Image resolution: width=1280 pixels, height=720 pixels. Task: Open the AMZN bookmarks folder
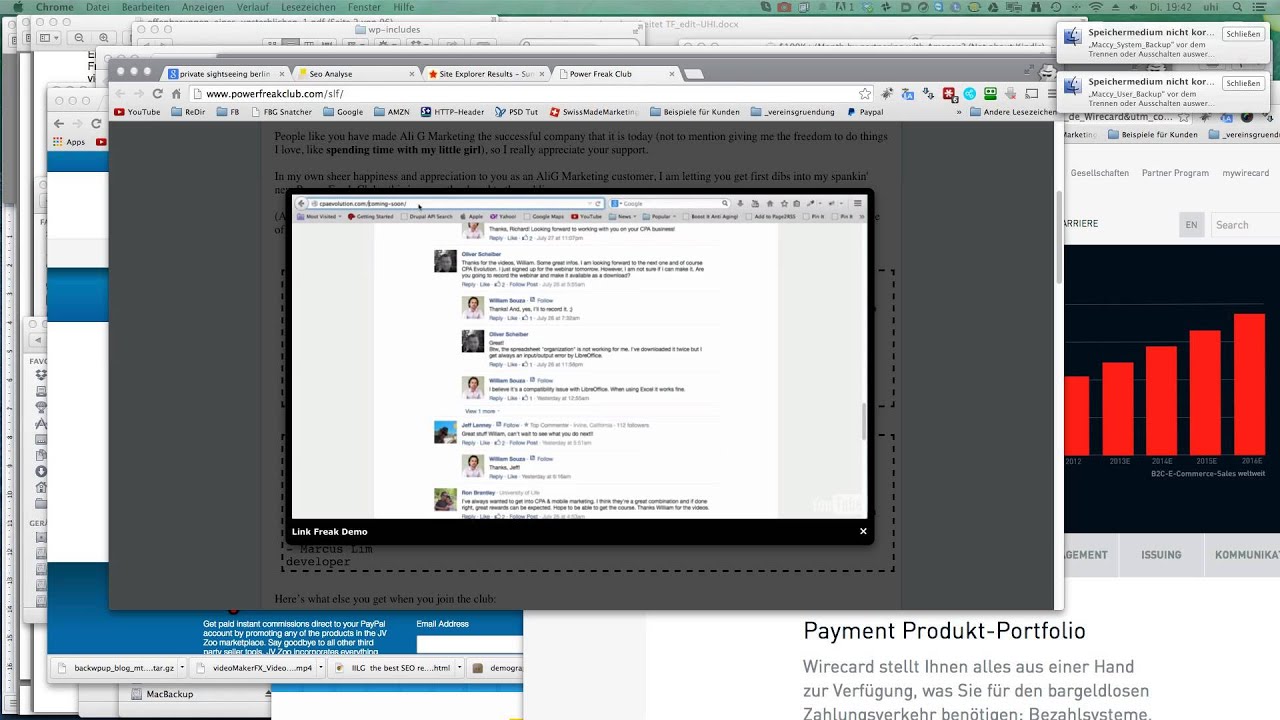tap(391, 112)
